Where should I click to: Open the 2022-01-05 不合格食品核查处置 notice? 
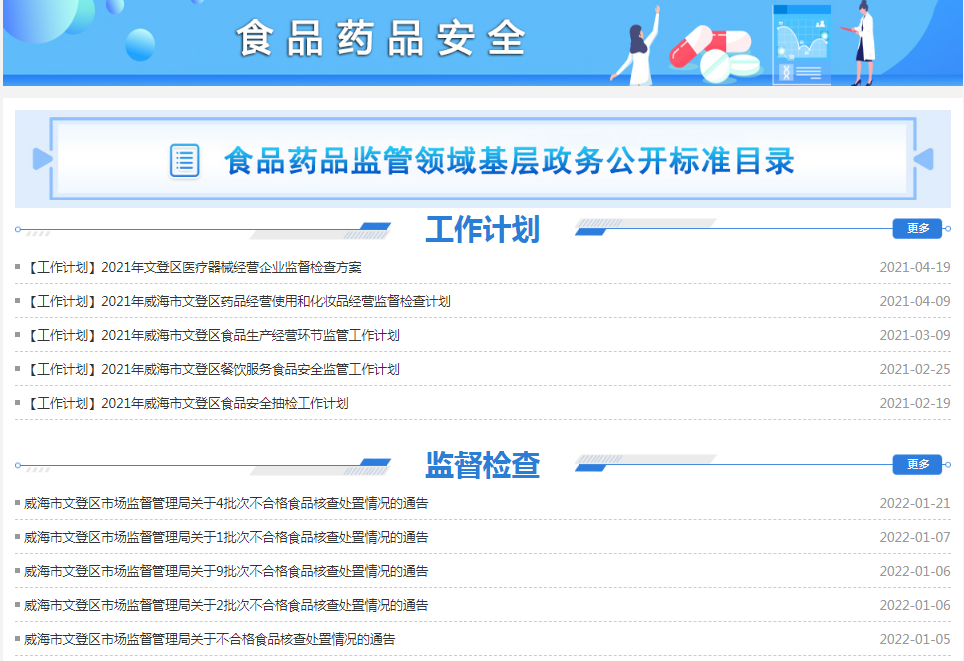pyautogui.click(x=209, y=639)
